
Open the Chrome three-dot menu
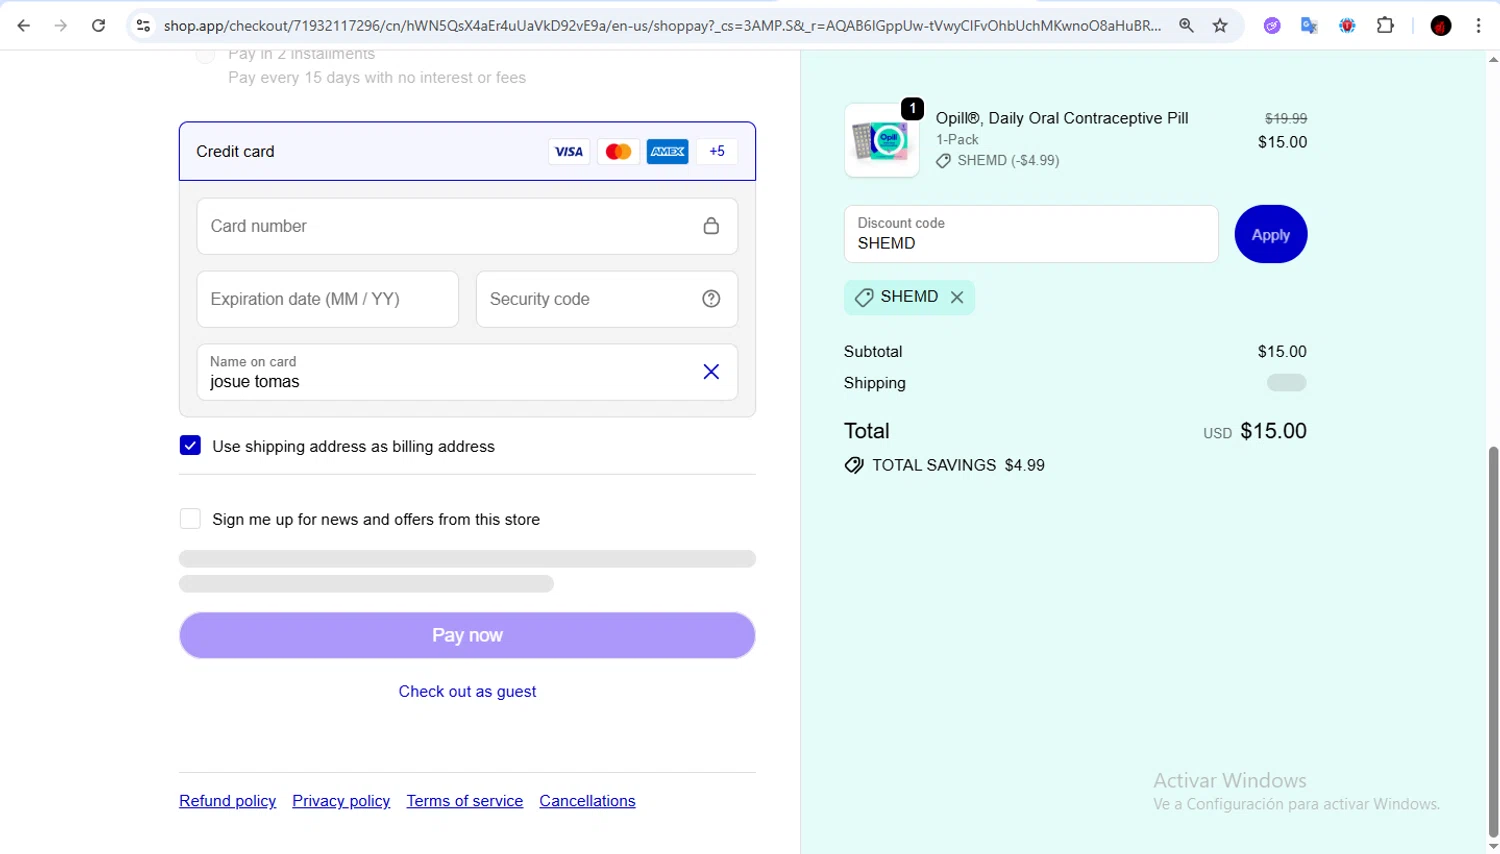coord(1478,26)
